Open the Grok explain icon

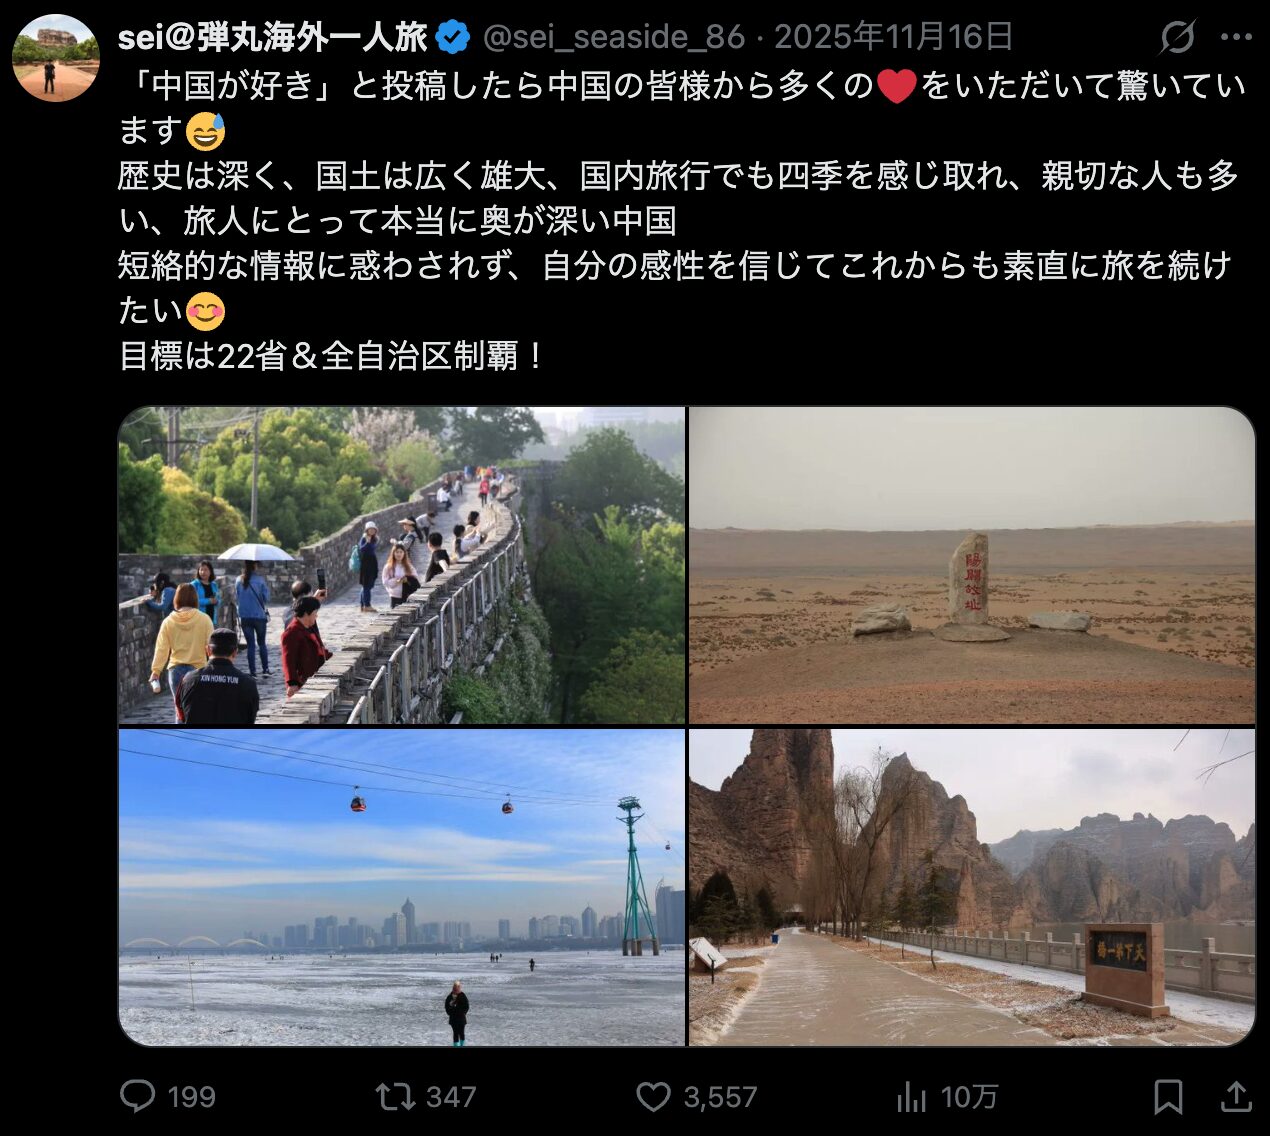pyautogui.click(x=1177, y=38)
